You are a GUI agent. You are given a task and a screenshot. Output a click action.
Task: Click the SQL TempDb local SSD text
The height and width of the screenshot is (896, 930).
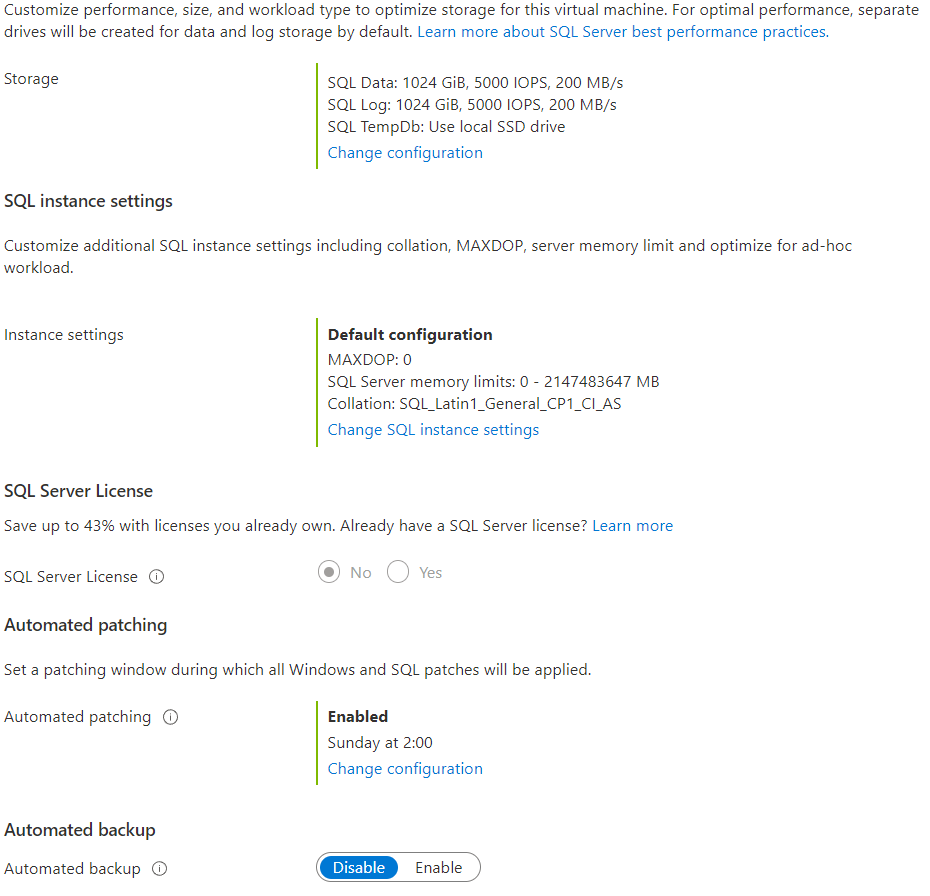click(446, 127)
